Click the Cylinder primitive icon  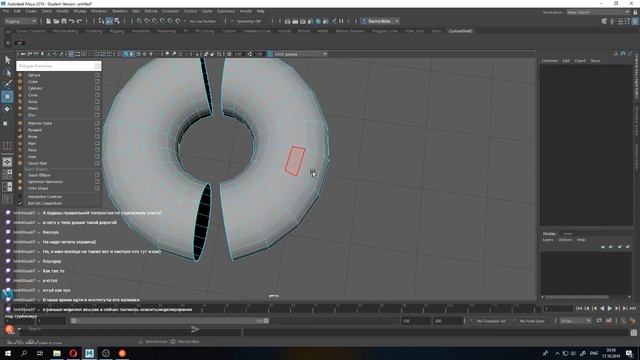click(20, 88)
